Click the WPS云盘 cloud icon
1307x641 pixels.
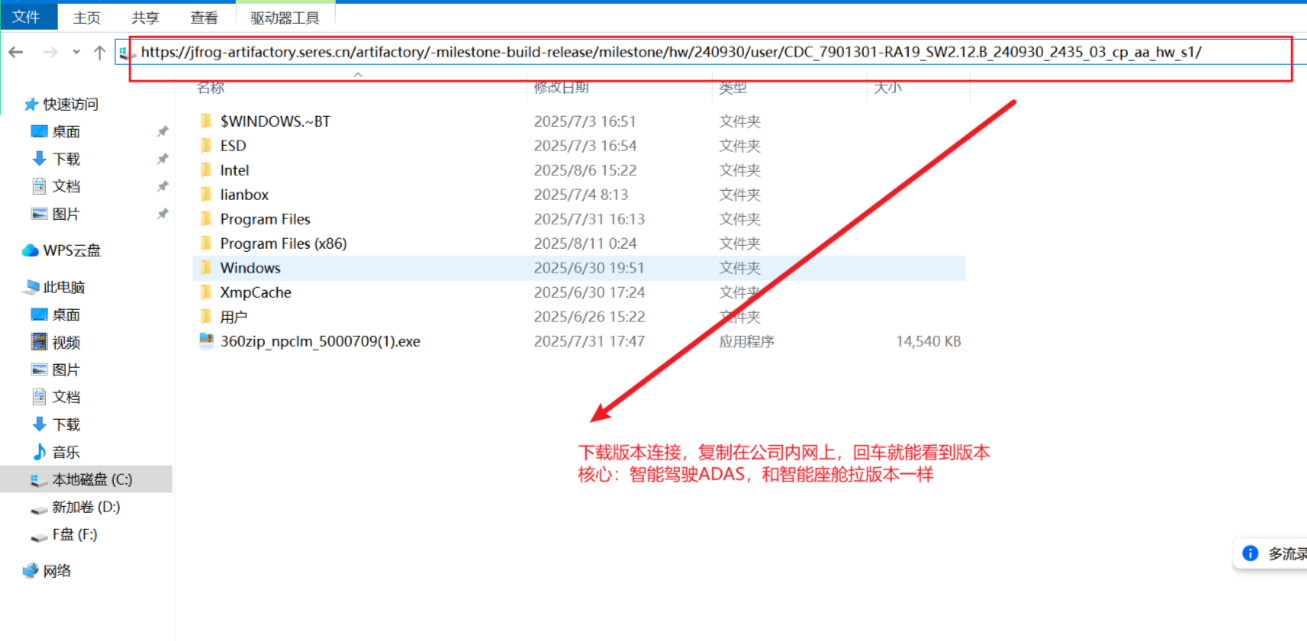pyautogui.click(x=30, y=250)
